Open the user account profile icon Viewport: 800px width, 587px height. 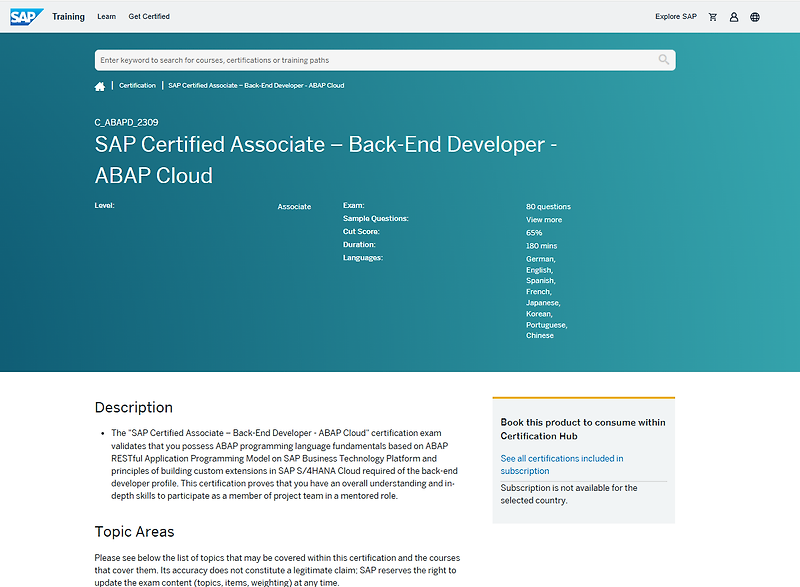point(733,16)
